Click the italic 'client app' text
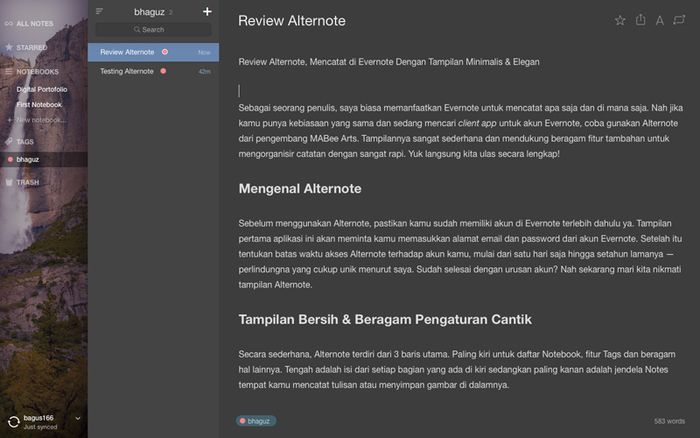The image size is (700, 438). 477,123
